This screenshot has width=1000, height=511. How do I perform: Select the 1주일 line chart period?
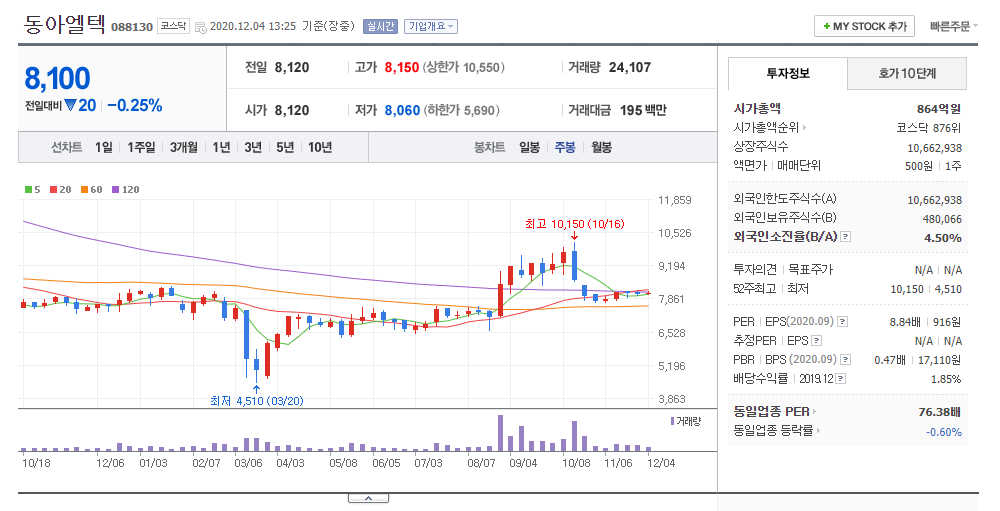coord(141,147)
